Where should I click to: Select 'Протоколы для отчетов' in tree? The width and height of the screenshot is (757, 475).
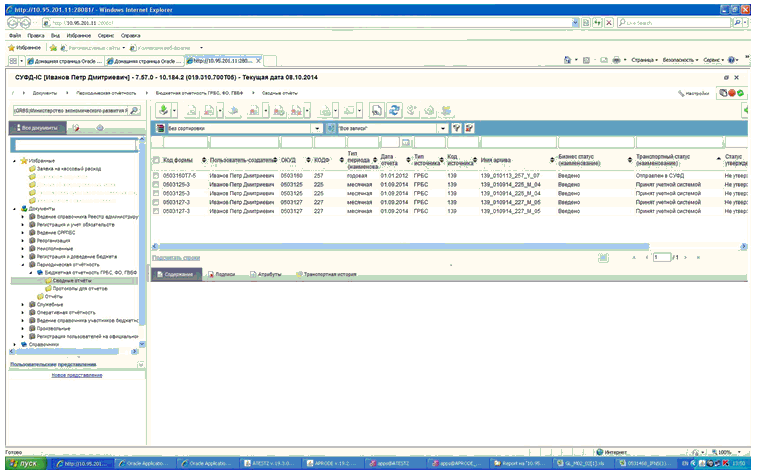click(x=80, y=289)
